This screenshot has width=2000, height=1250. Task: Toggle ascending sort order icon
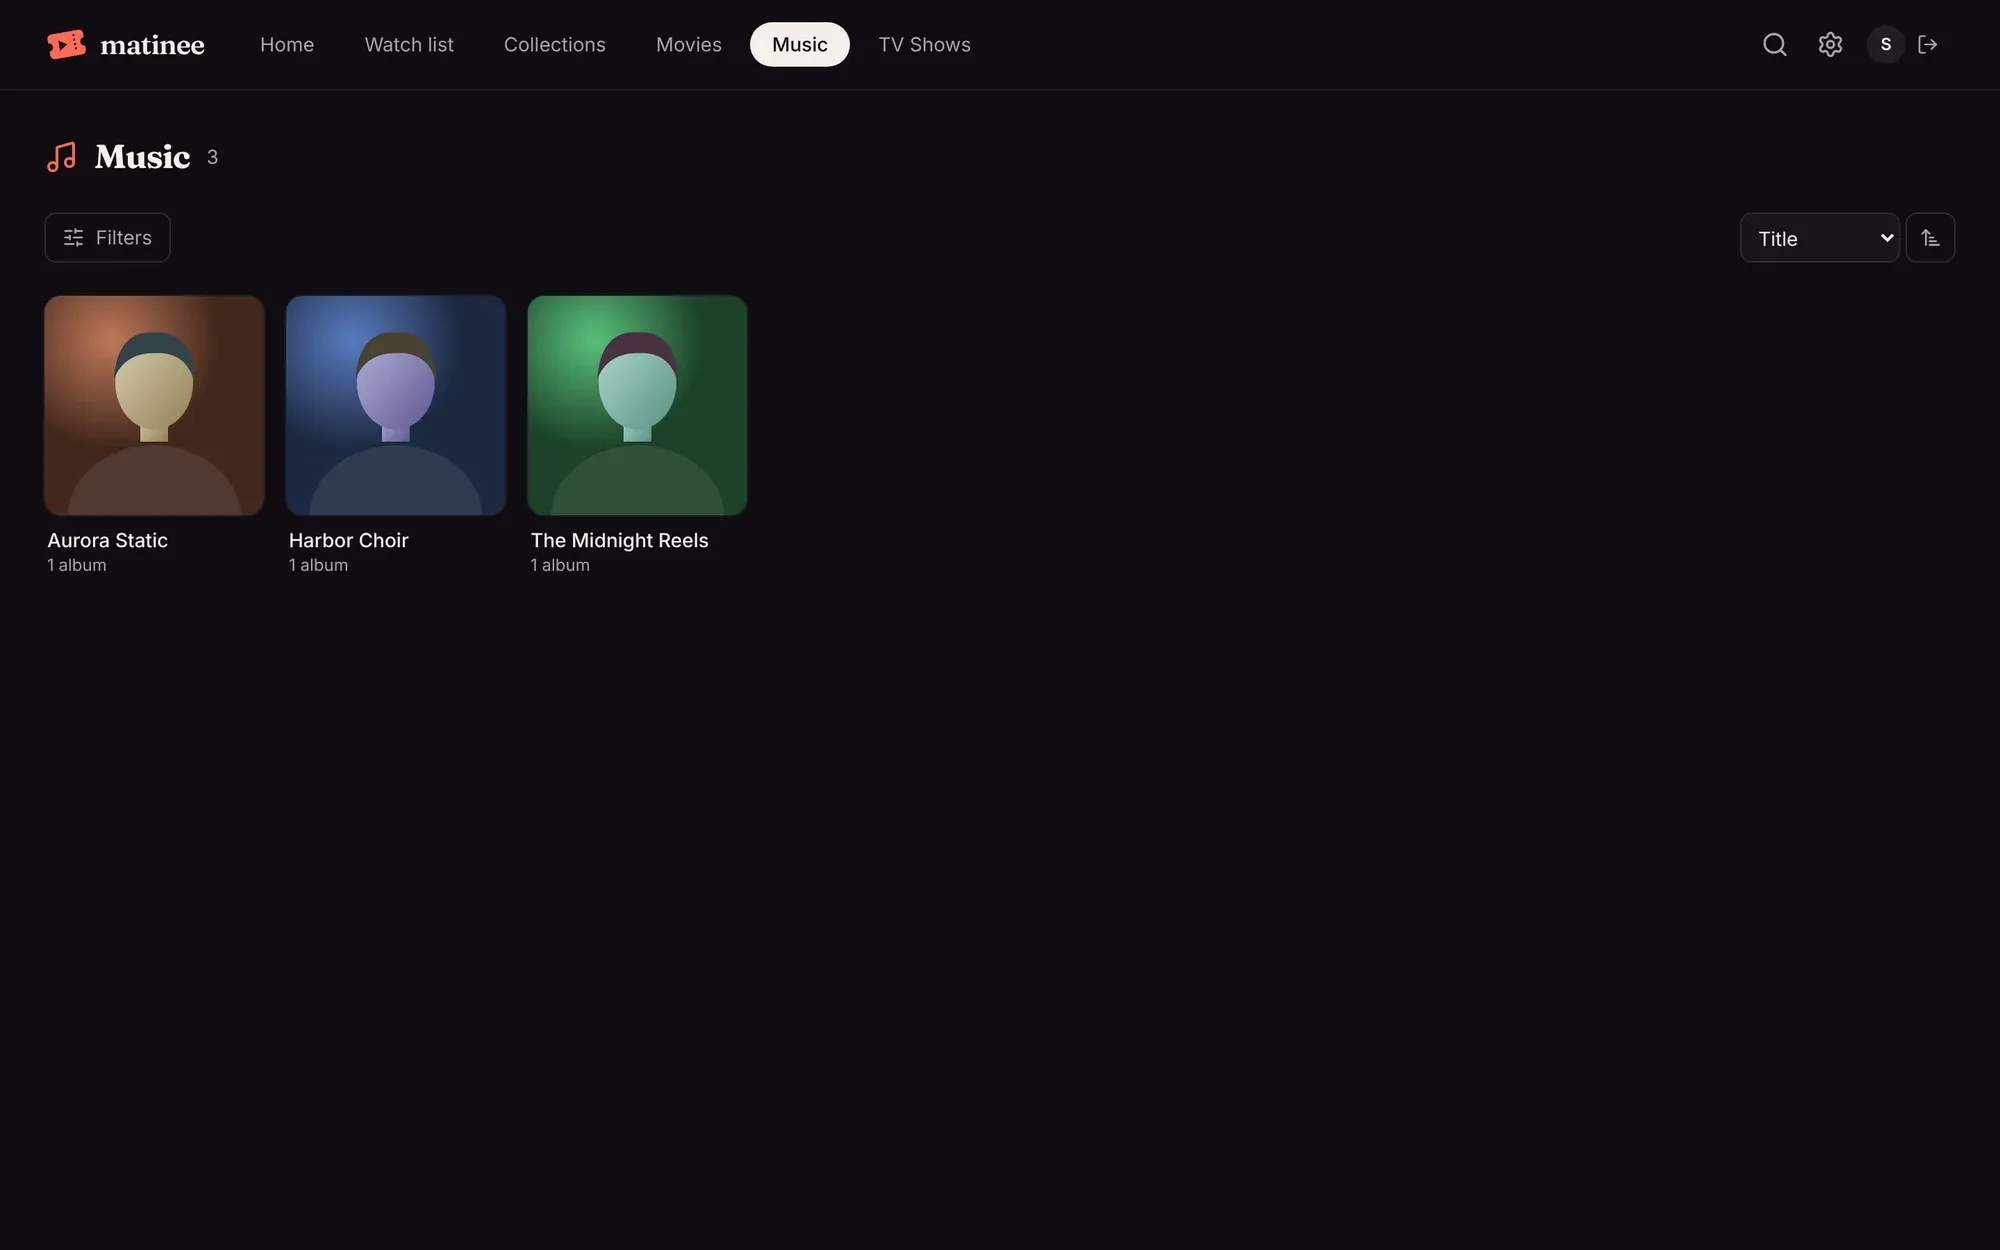coord(1930,238)
